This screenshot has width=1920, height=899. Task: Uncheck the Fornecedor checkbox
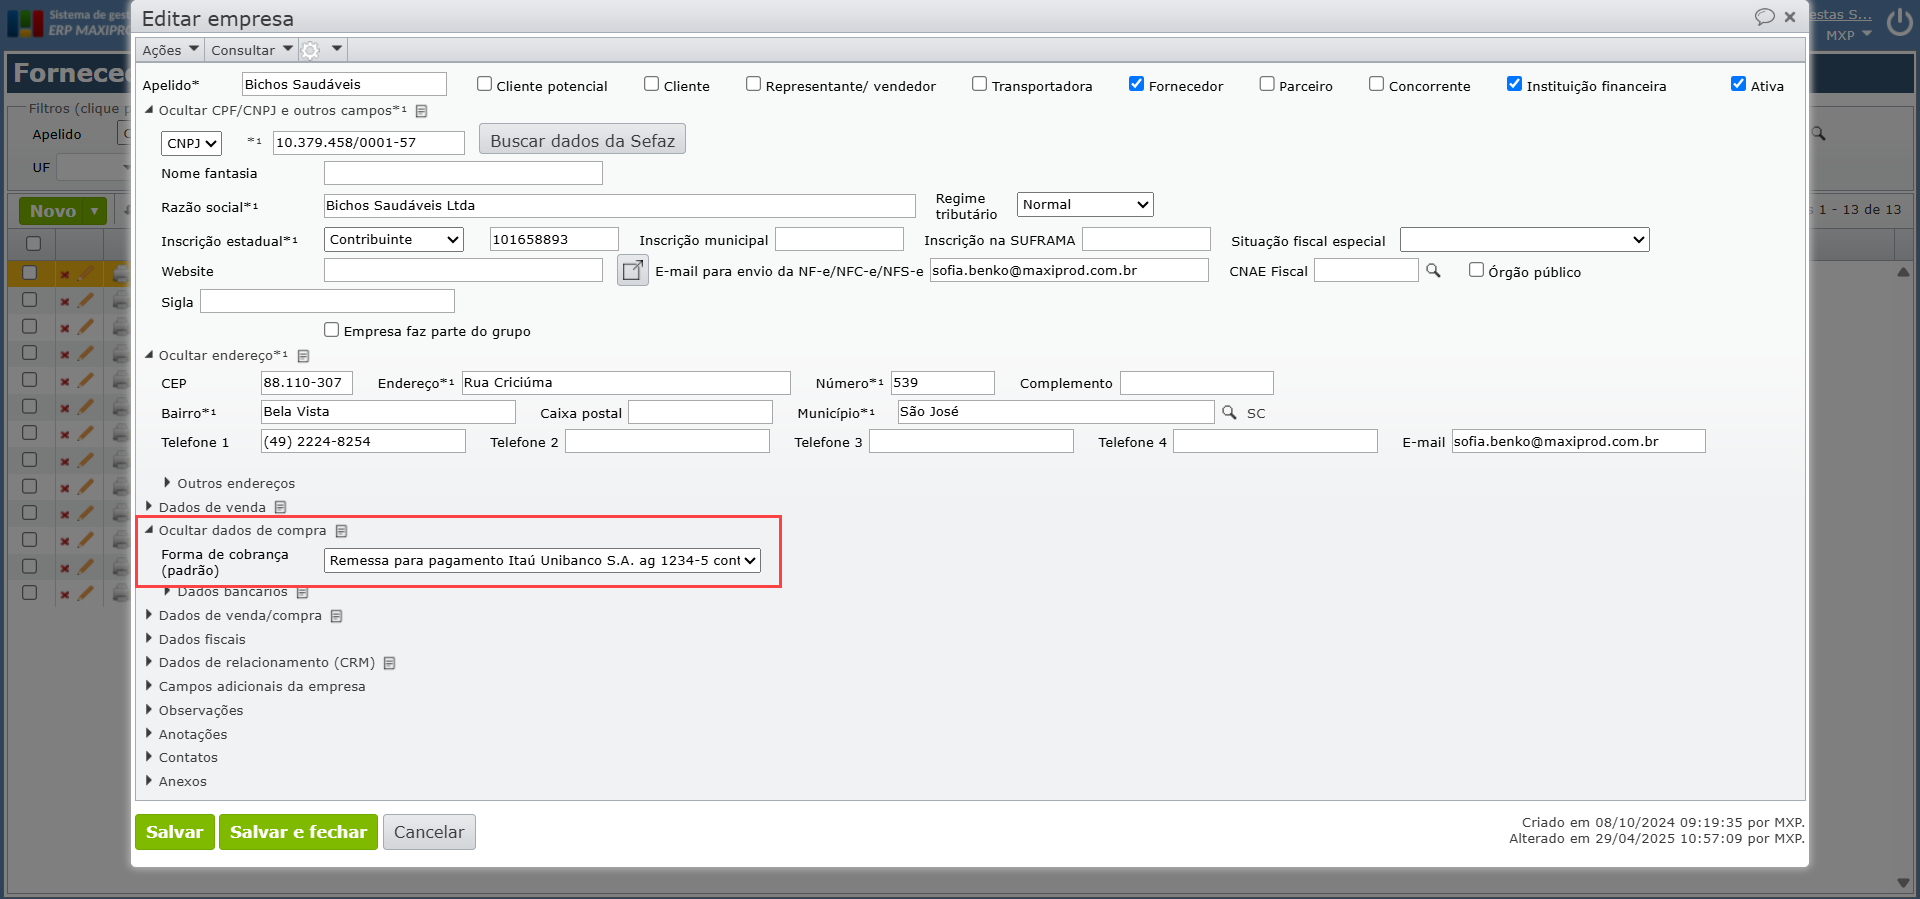(x=1137, y=84)
